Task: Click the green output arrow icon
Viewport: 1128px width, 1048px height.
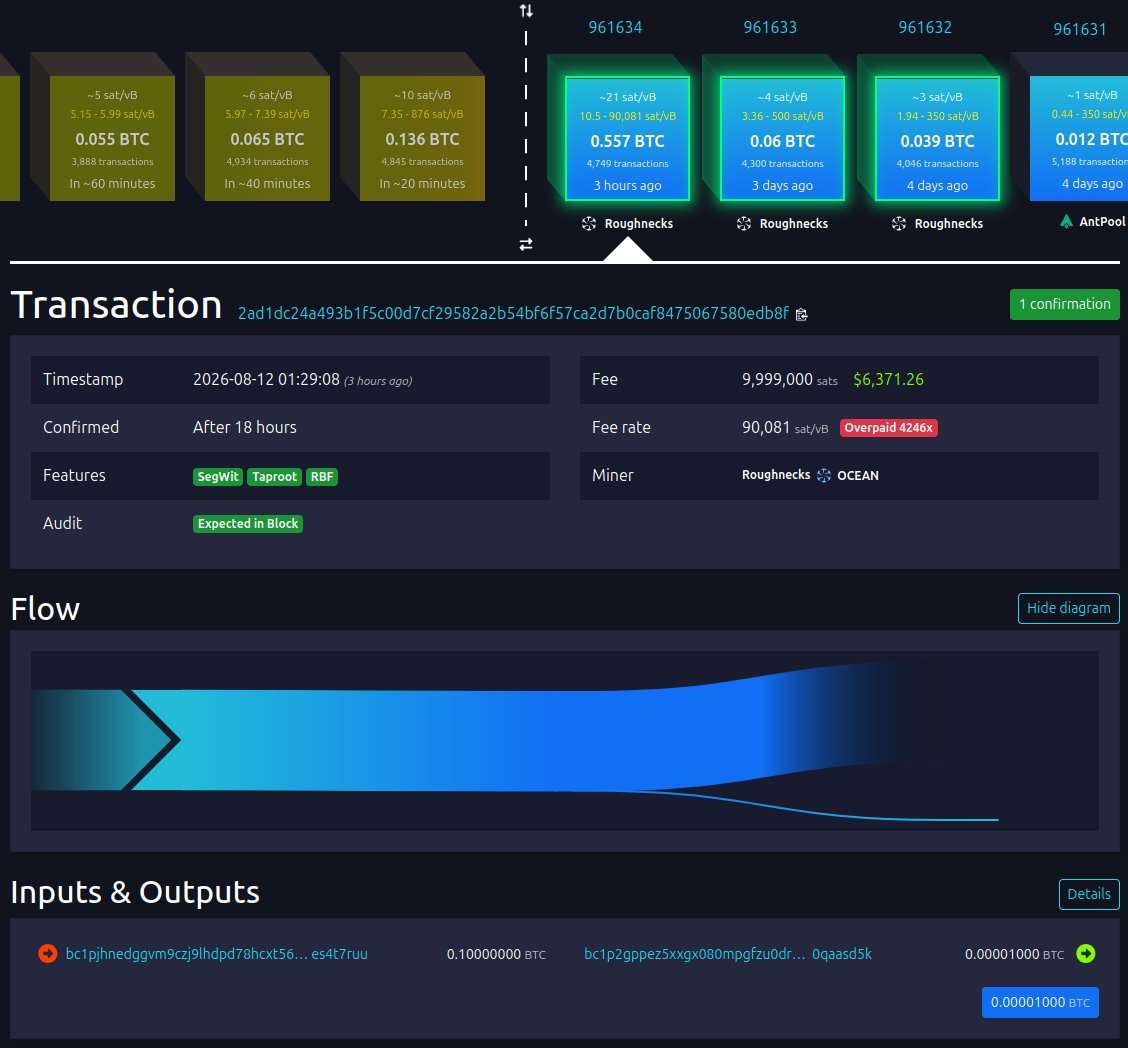Action: click(1086, 954)
